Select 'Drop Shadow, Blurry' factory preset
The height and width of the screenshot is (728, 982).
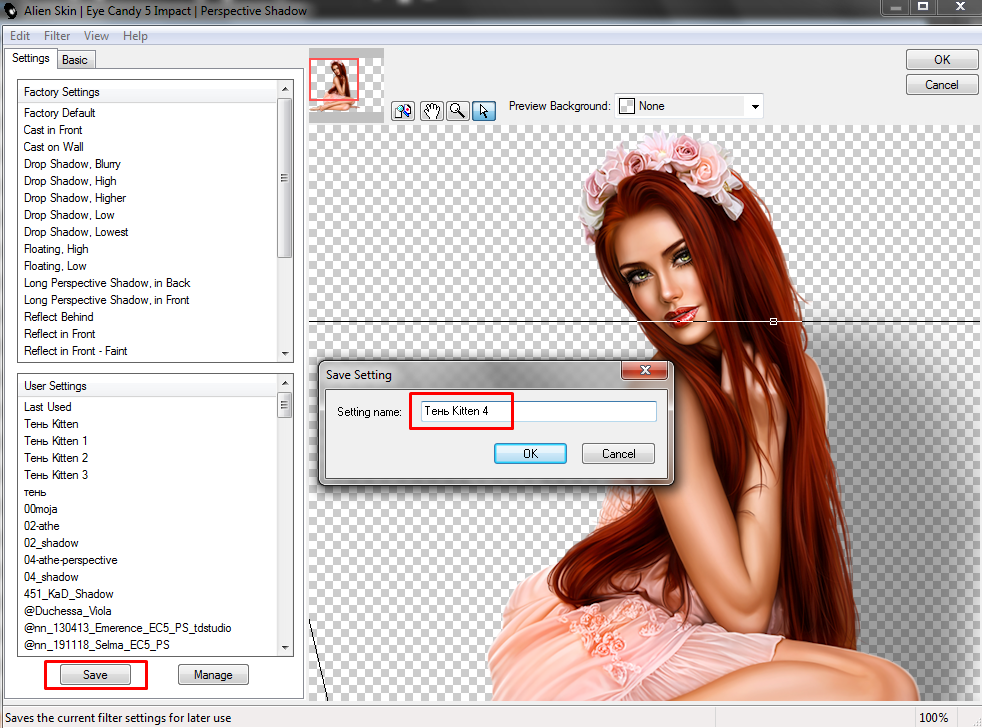[72, 164]
